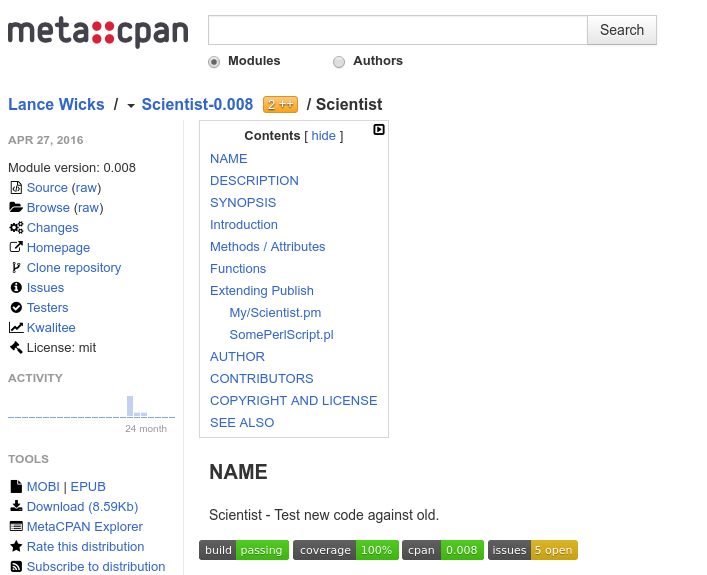Viewport: 707px width, 575px height.
Task: Open the Browse link
Action: pyautogui.click(x=48, y=208)
